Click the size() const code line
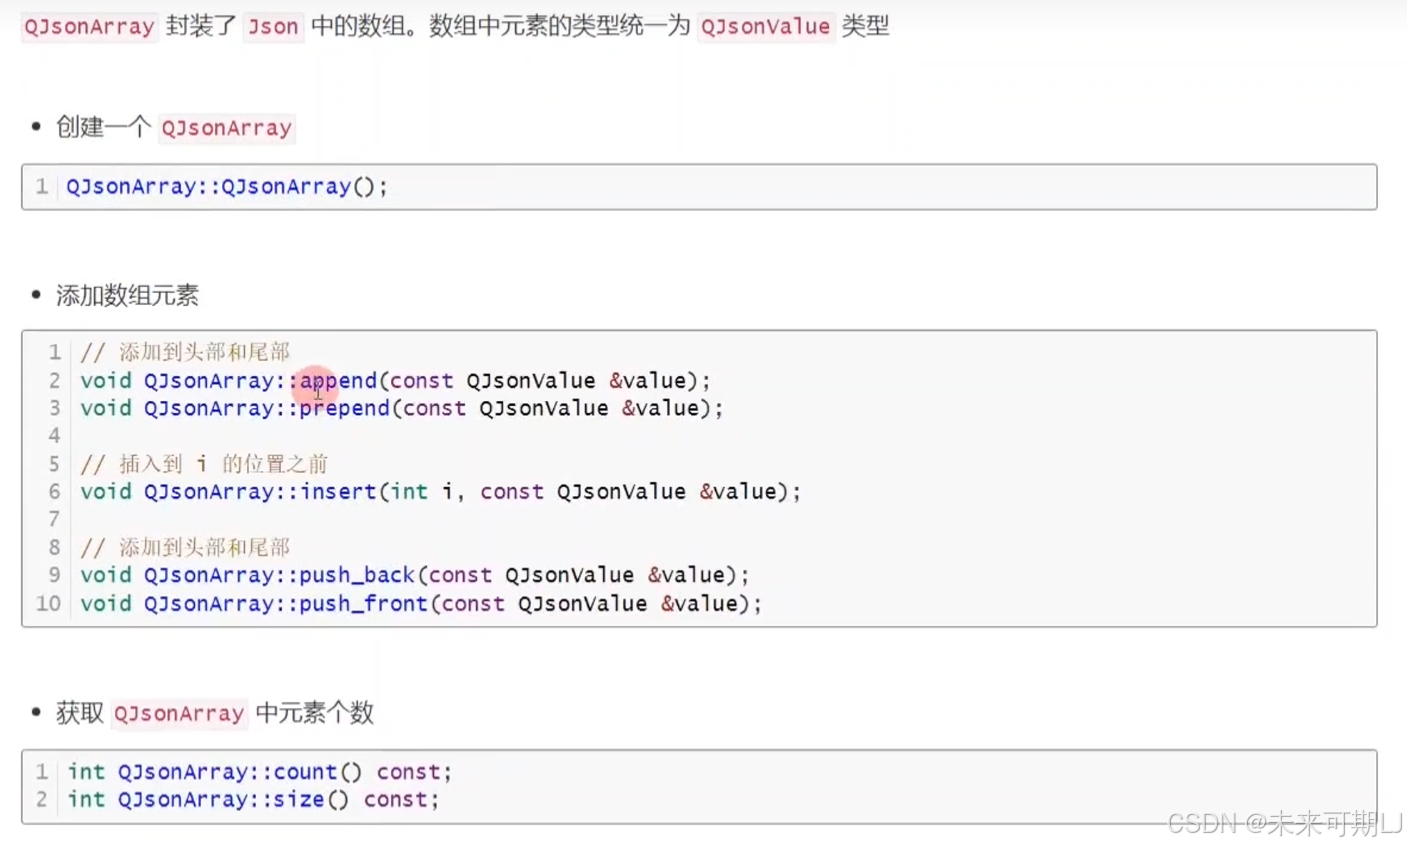 click(253, 799)
